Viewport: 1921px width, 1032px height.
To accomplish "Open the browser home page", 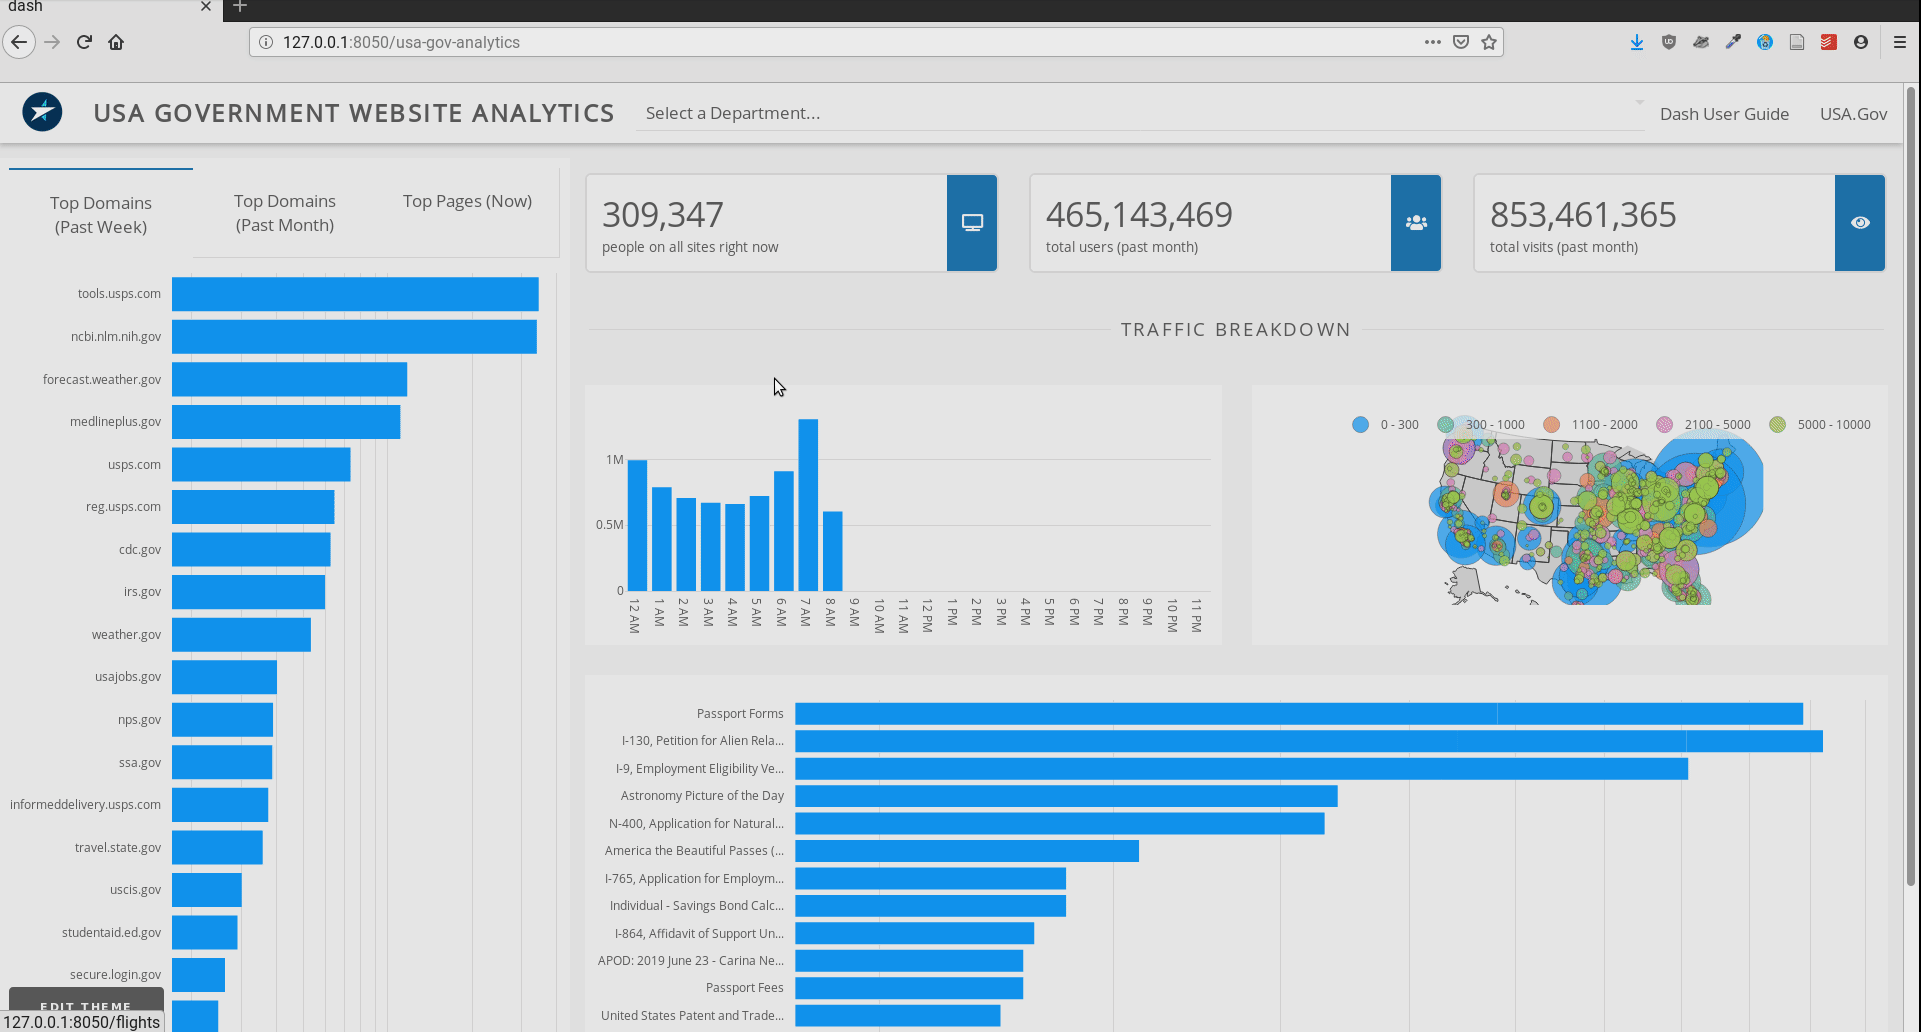I will pos(116,42).
